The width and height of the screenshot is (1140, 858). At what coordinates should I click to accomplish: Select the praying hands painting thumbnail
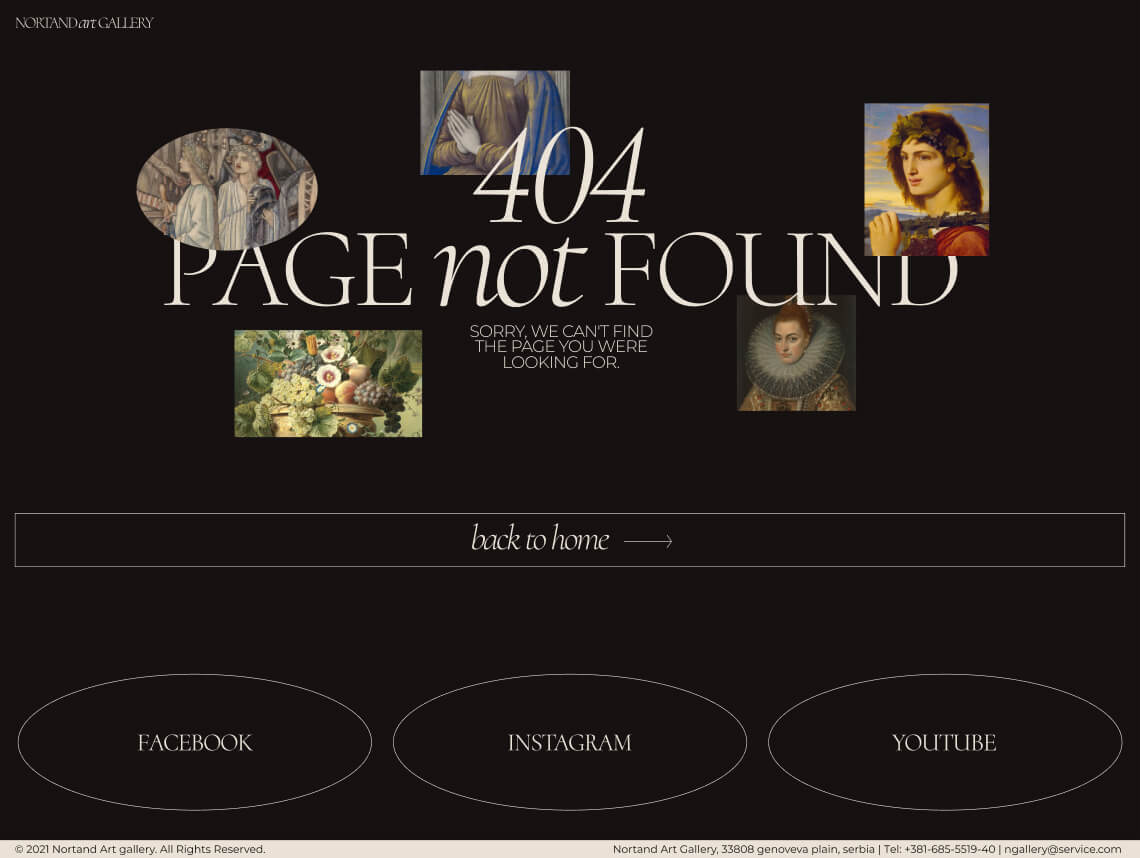point(494,122)
